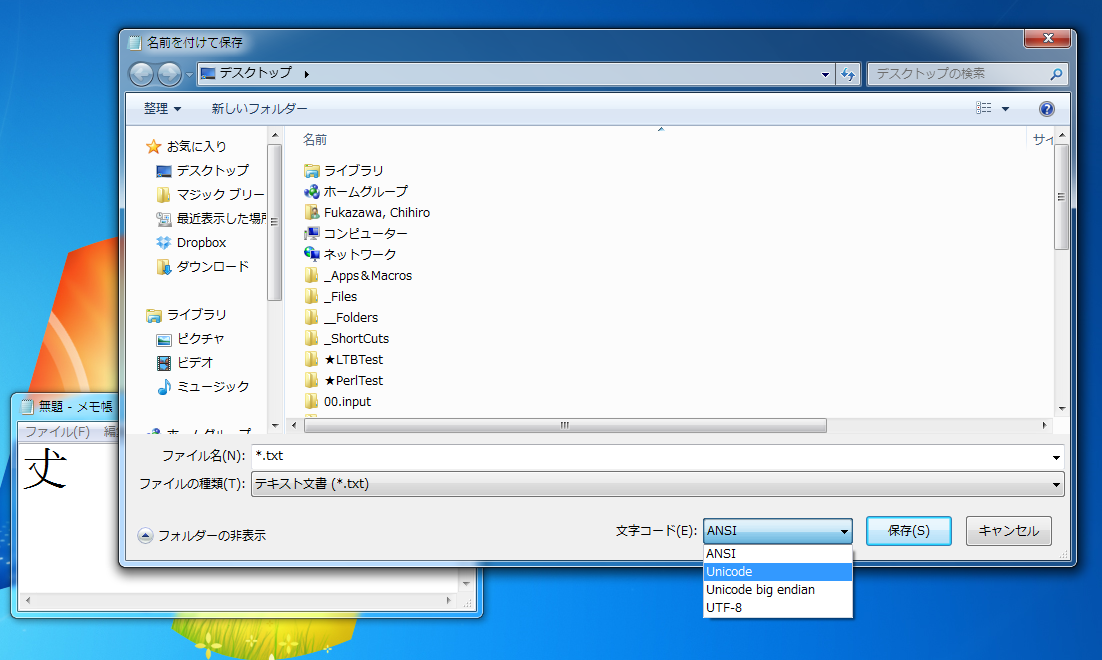Click the ピクチャ library icon
Viewport: 1102px width, 660px height.
pyautogui.click(x=164, y=339)
